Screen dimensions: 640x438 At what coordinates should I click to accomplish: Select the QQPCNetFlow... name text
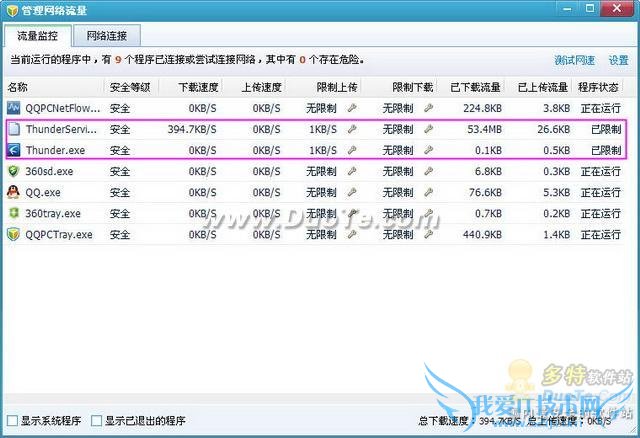click(62, 109)
